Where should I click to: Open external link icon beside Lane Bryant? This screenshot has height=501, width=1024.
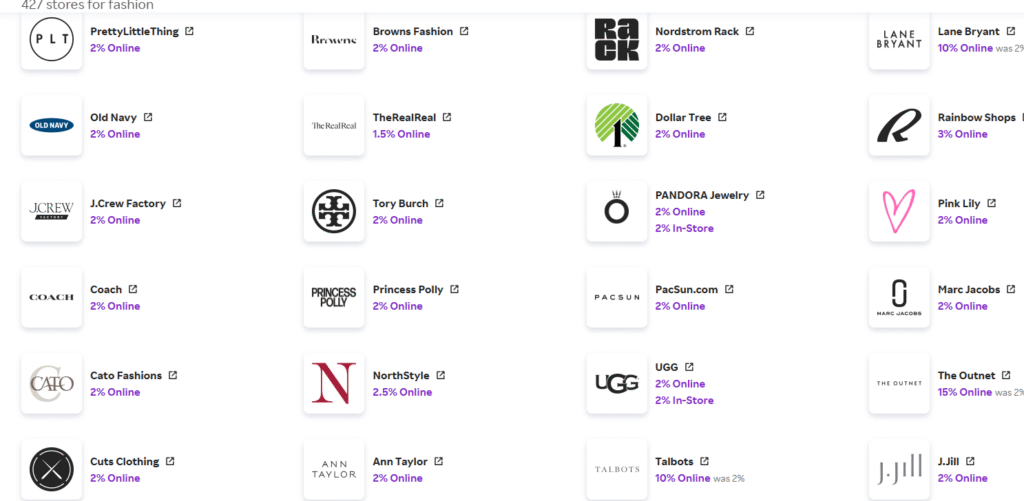1010,31
